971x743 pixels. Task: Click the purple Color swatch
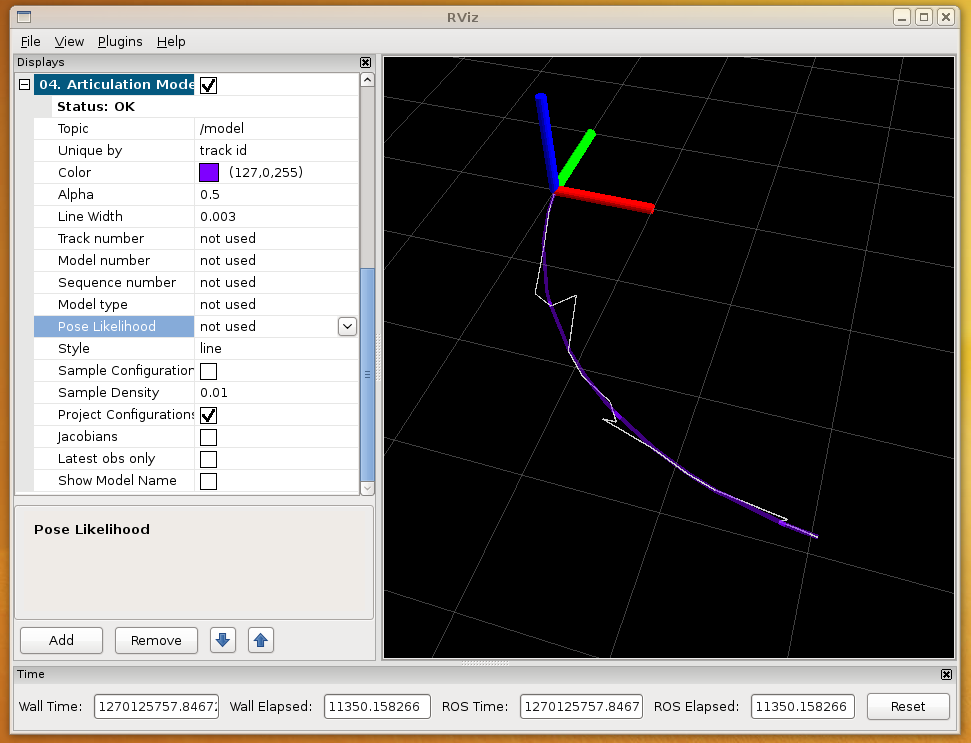(x=209, y=173)
